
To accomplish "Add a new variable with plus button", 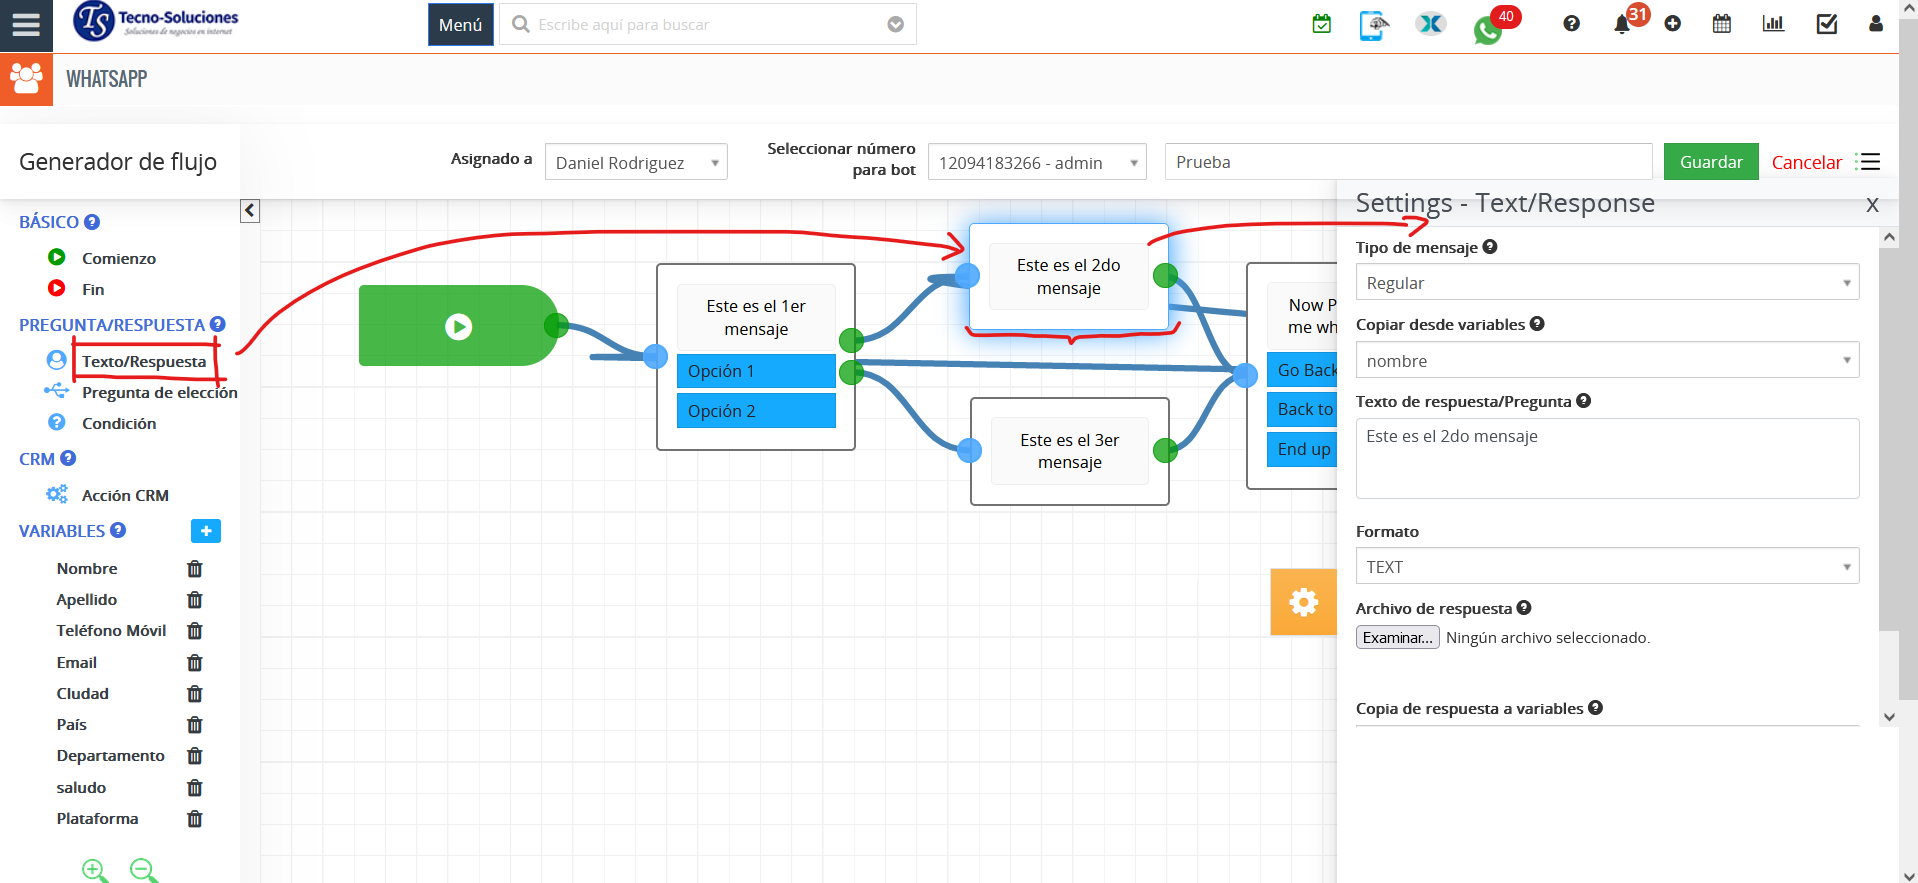I will point(205,531).
